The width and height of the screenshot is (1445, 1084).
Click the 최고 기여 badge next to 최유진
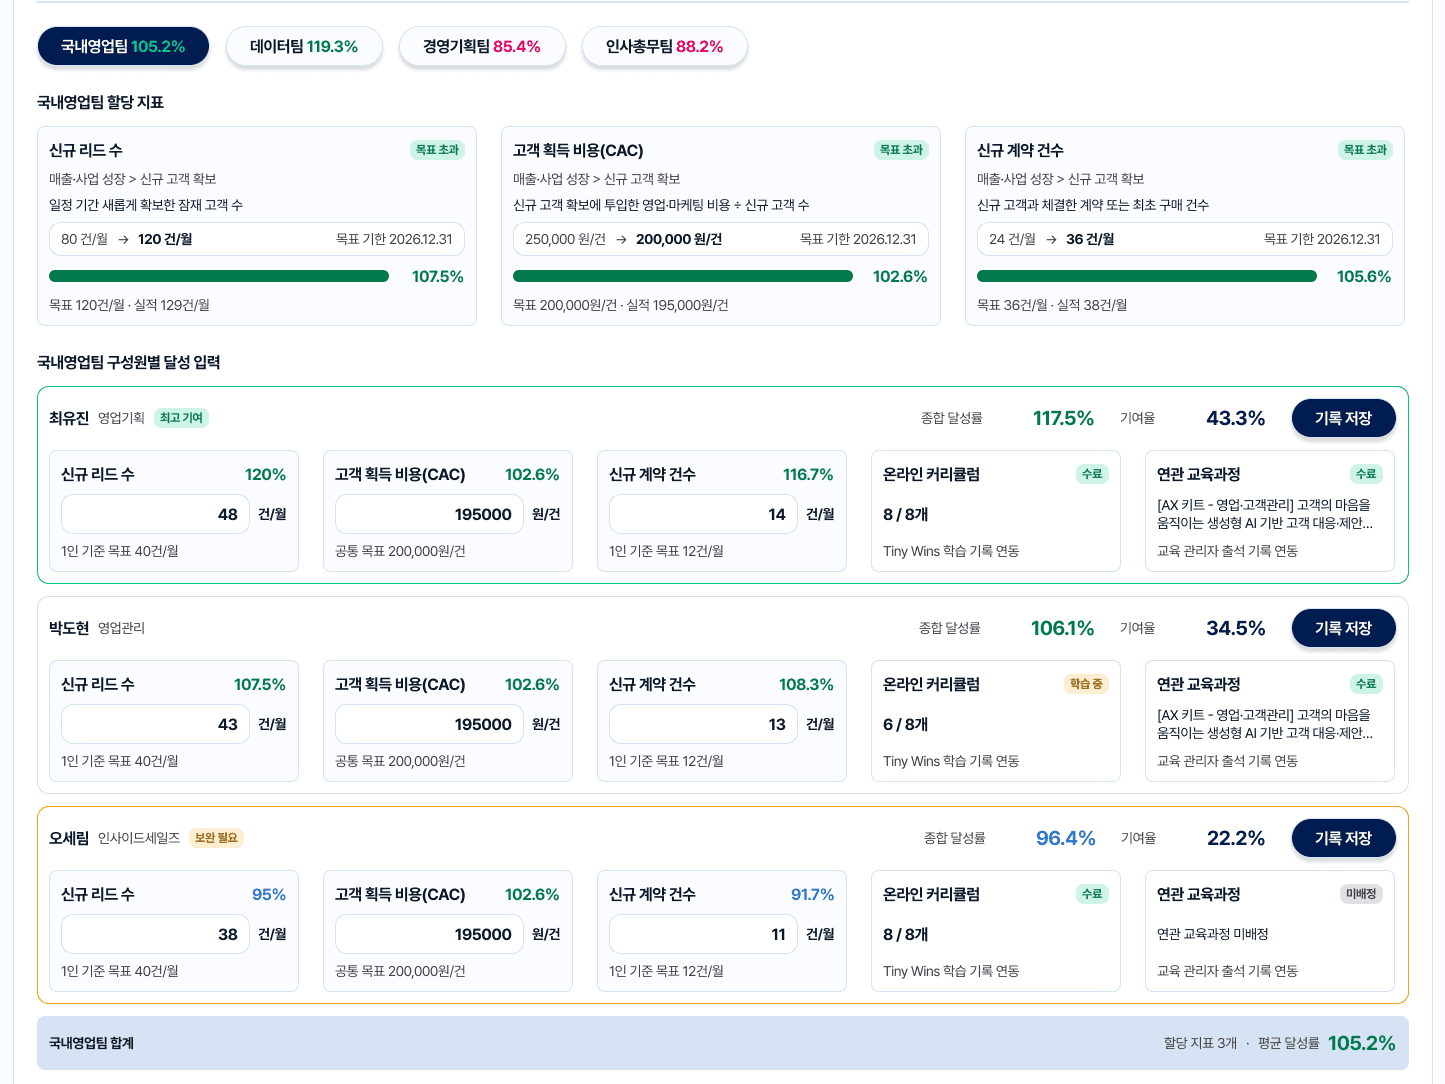(x=181, y=418)
